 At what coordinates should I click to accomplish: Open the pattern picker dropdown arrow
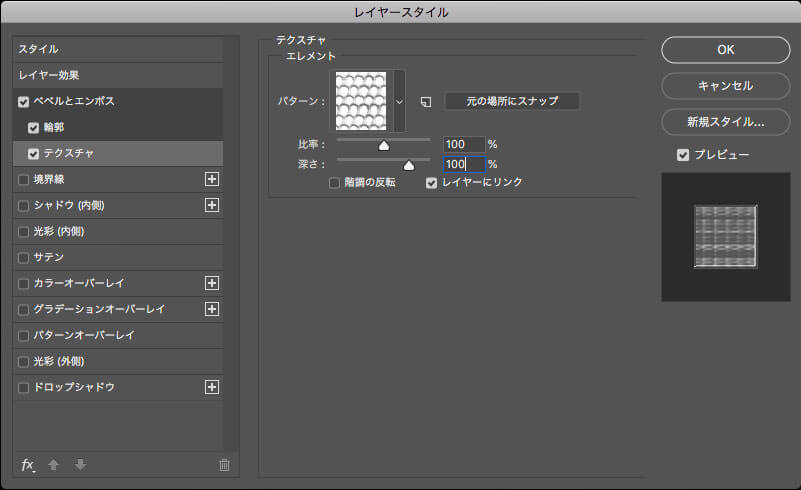click(x=399, y=102)
